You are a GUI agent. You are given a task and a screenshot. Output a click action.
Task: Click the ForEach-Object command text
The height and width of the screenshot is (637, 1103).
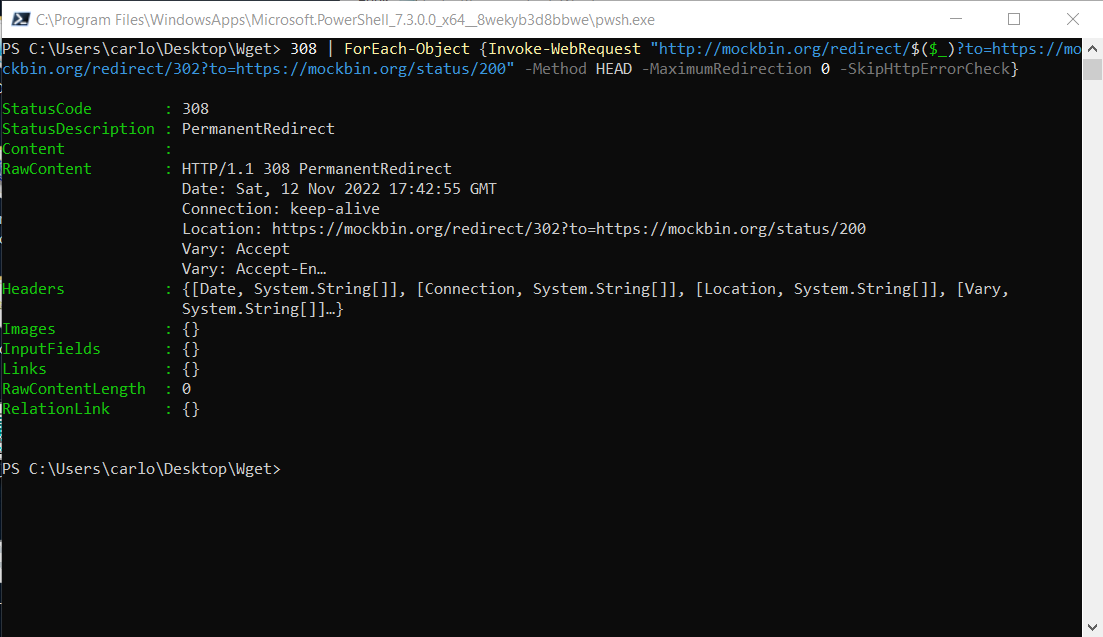pos(407,49)
